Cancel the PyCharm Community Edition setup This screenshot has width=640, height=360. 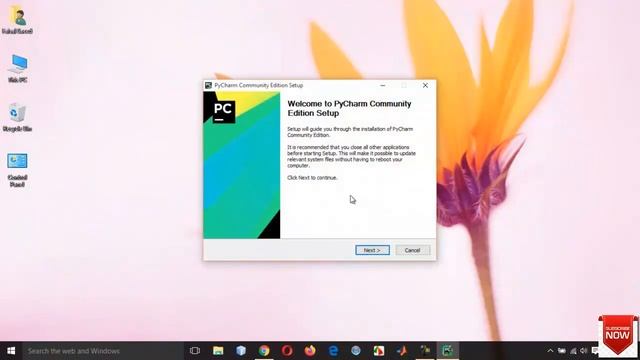(x=412, y=250)
